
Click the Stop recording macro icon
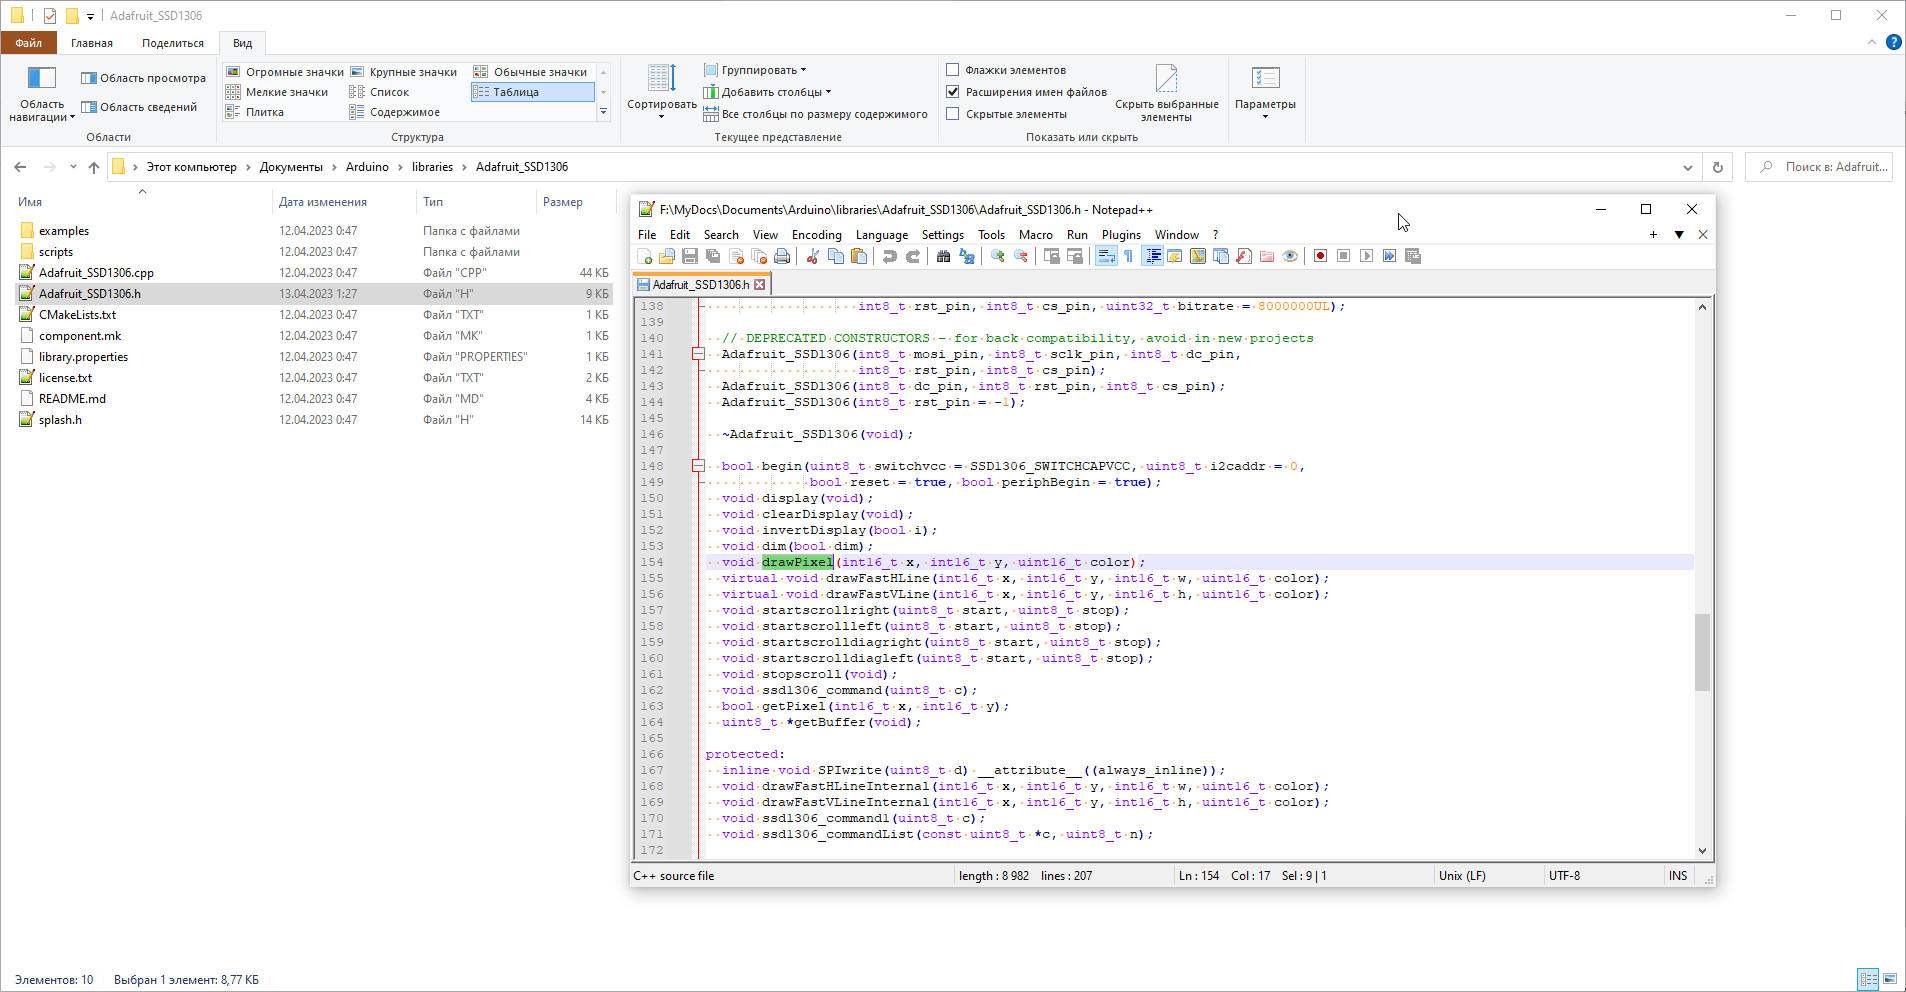coord(1343,257)
